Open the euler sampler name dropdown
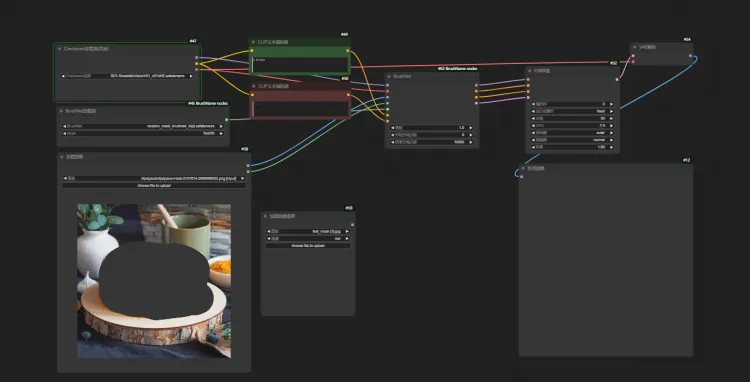 (x=573, y=132)
